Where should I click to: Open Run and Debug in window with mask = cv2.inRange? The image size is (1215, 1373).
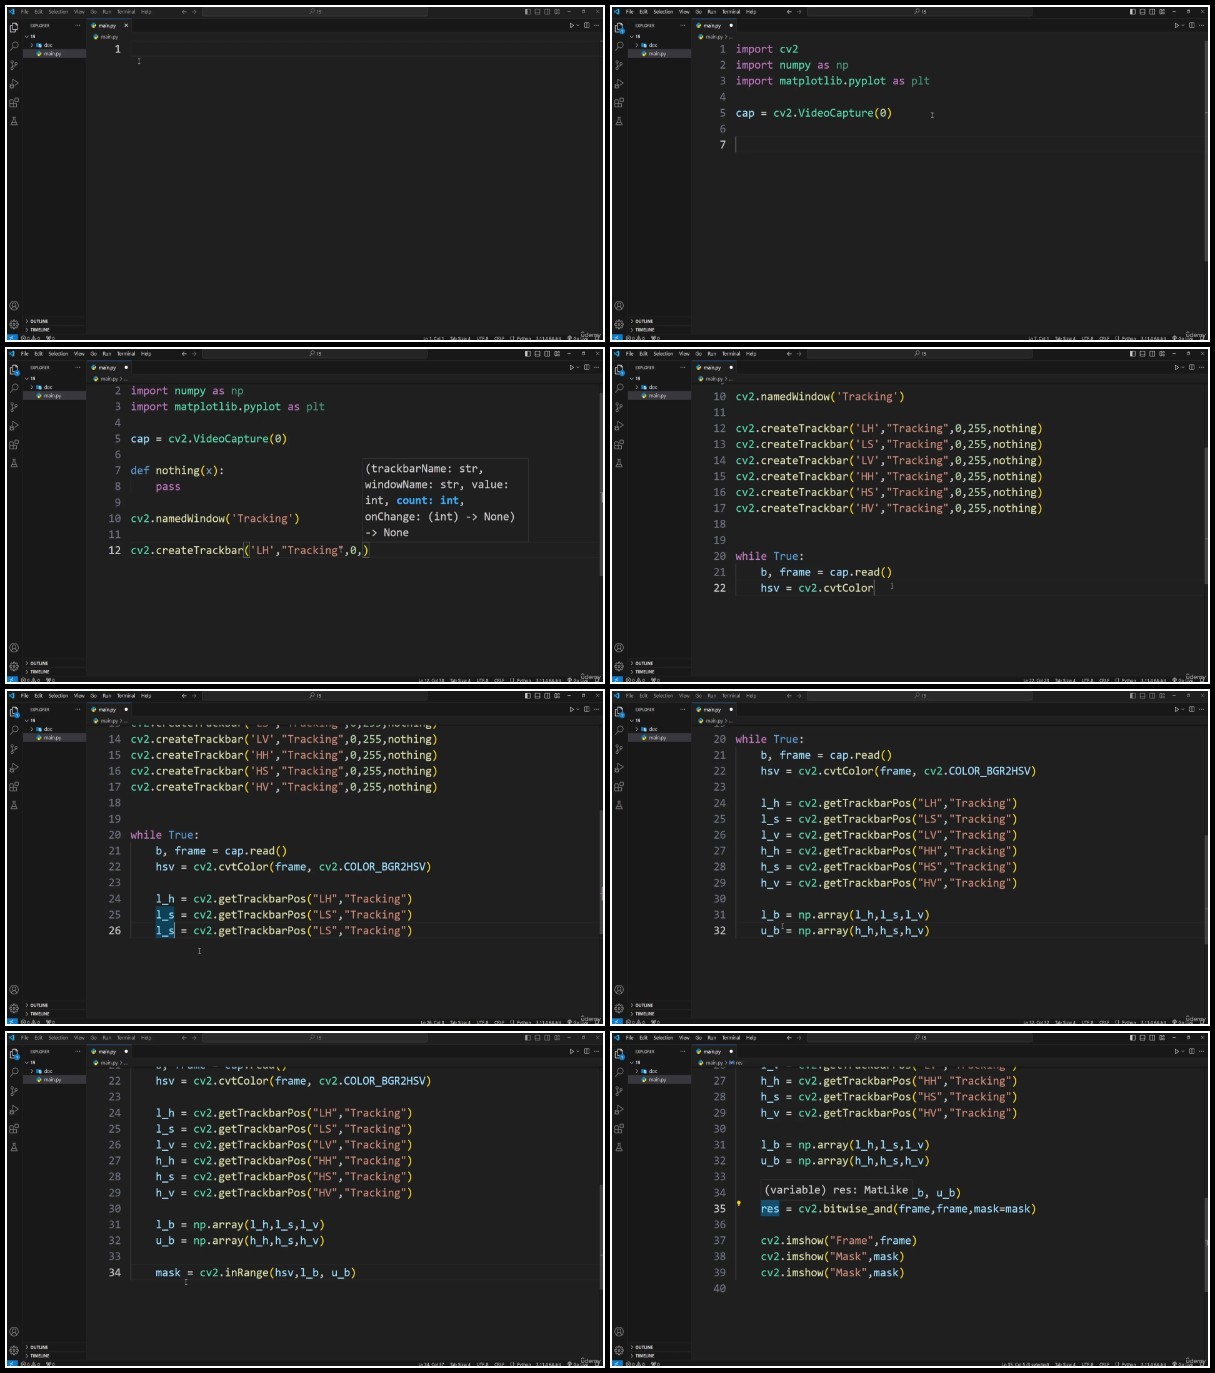pyautogui.click(x=14, y=1110)
